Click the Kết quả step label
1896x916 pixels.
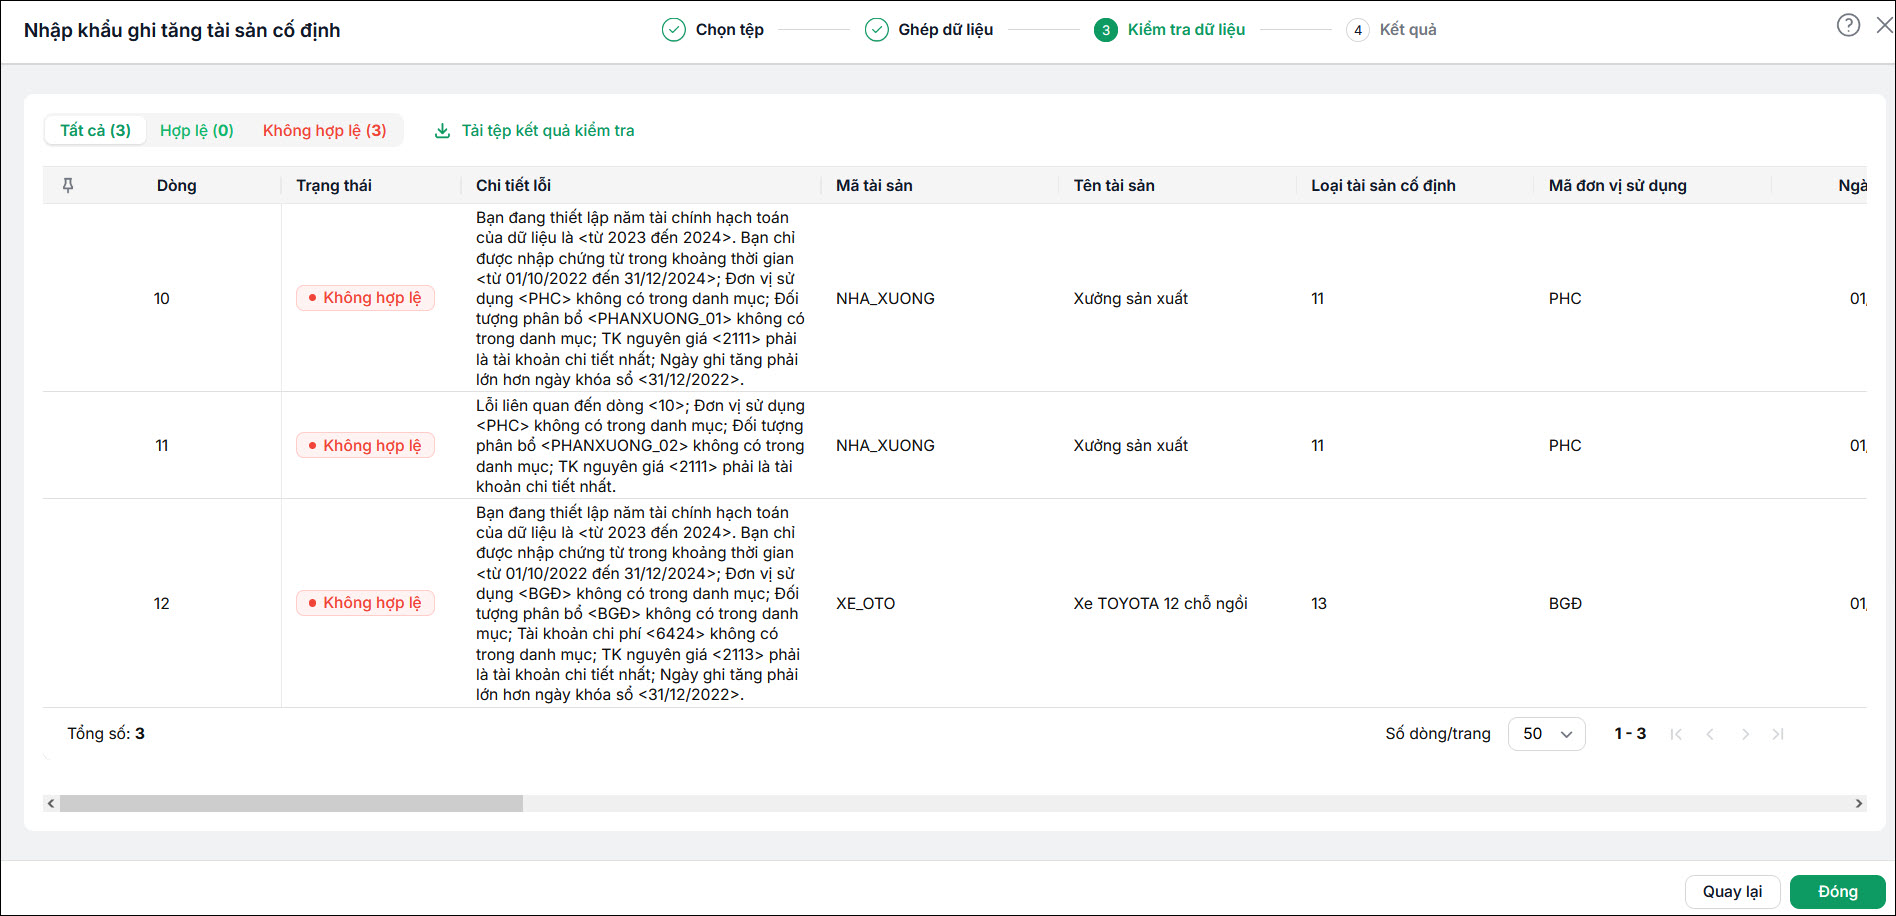click(x=1408, y=30)
